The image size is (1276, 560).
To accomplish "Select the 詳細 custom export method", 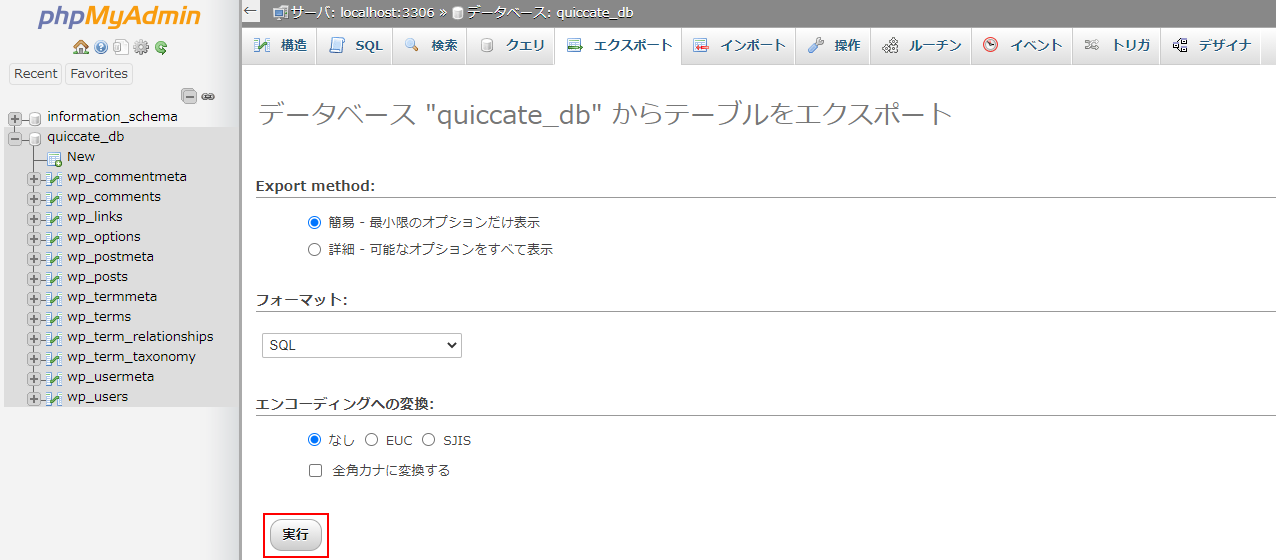I will (x=315, y=249).
